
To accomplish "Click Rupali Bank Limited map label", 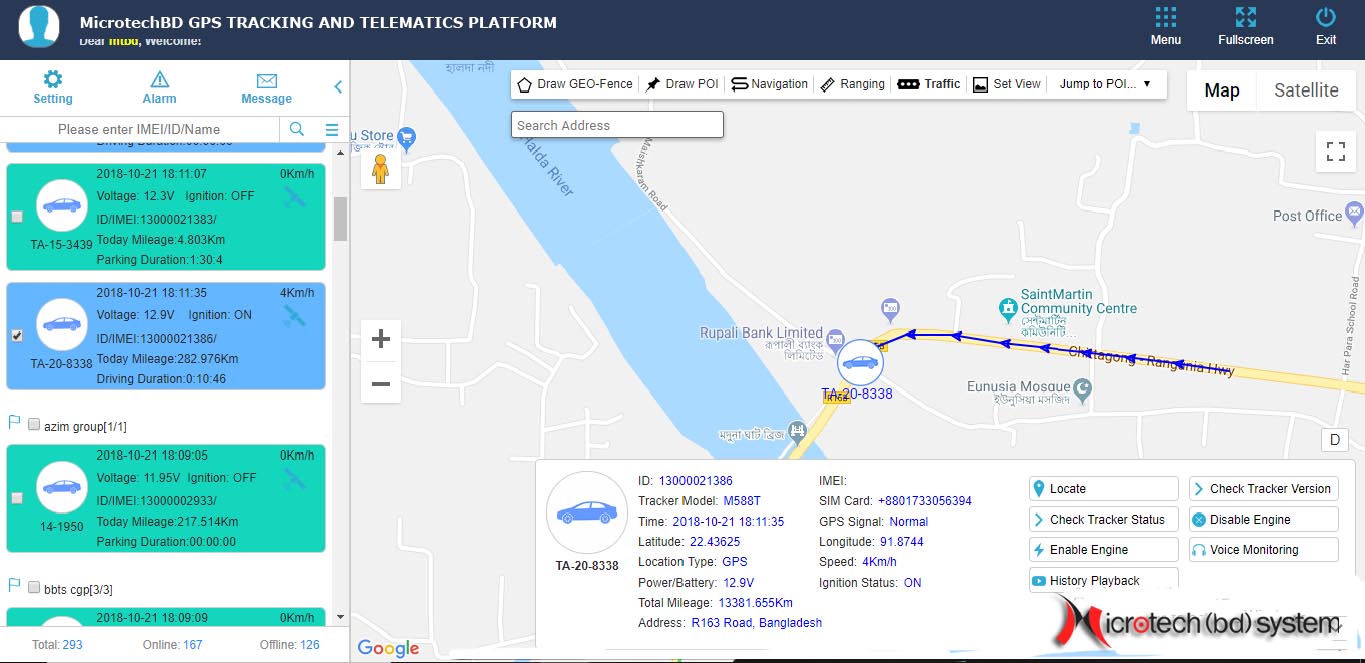I will [761, 333].
